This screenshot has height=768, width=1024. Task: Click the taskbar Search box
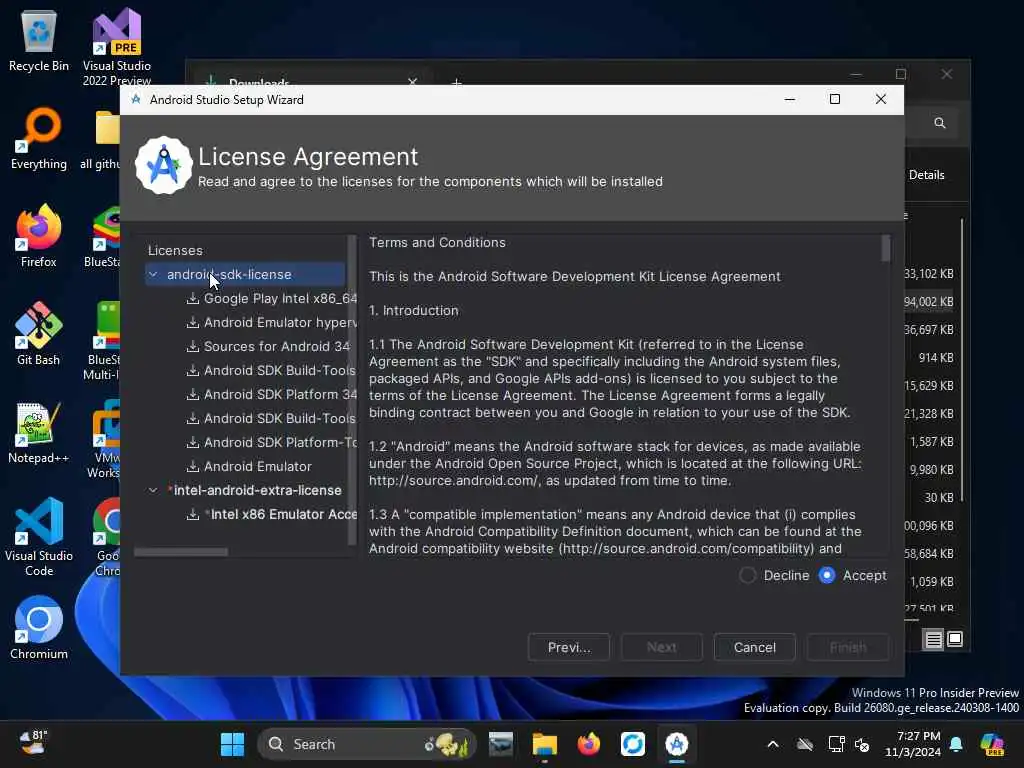click(366, 744)
